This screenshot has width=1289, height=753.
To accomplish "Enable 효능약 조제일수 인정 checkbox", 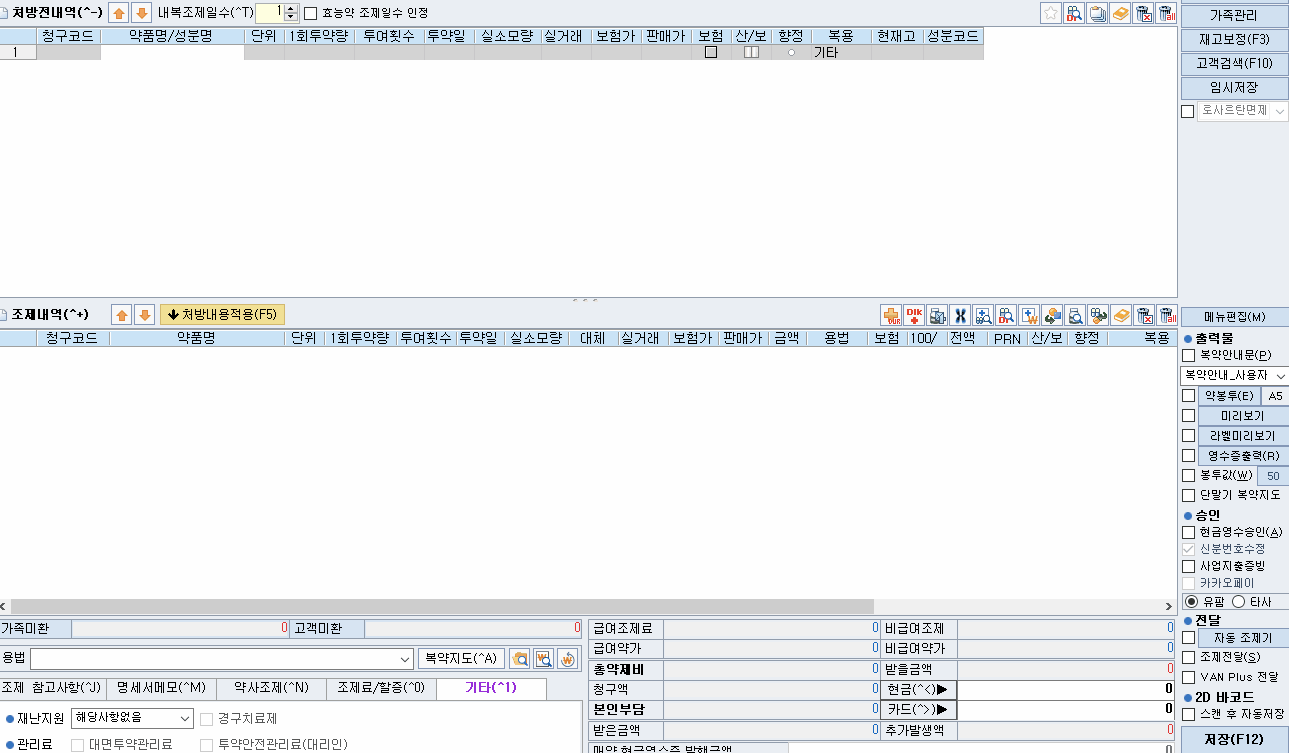I will coord(310,14).
